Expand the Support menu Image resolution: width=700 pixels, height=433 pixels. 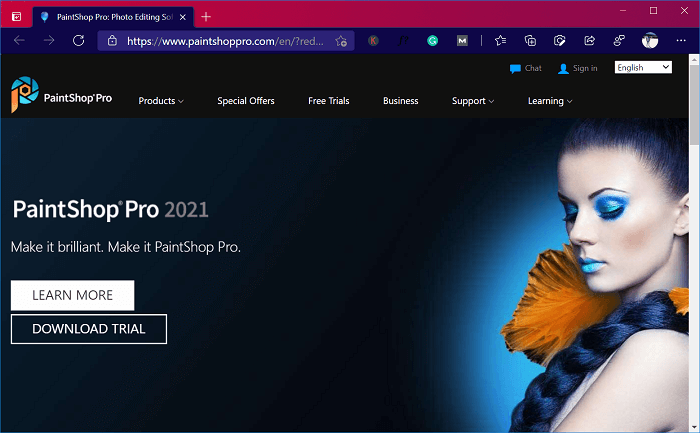tap(473, 101)
